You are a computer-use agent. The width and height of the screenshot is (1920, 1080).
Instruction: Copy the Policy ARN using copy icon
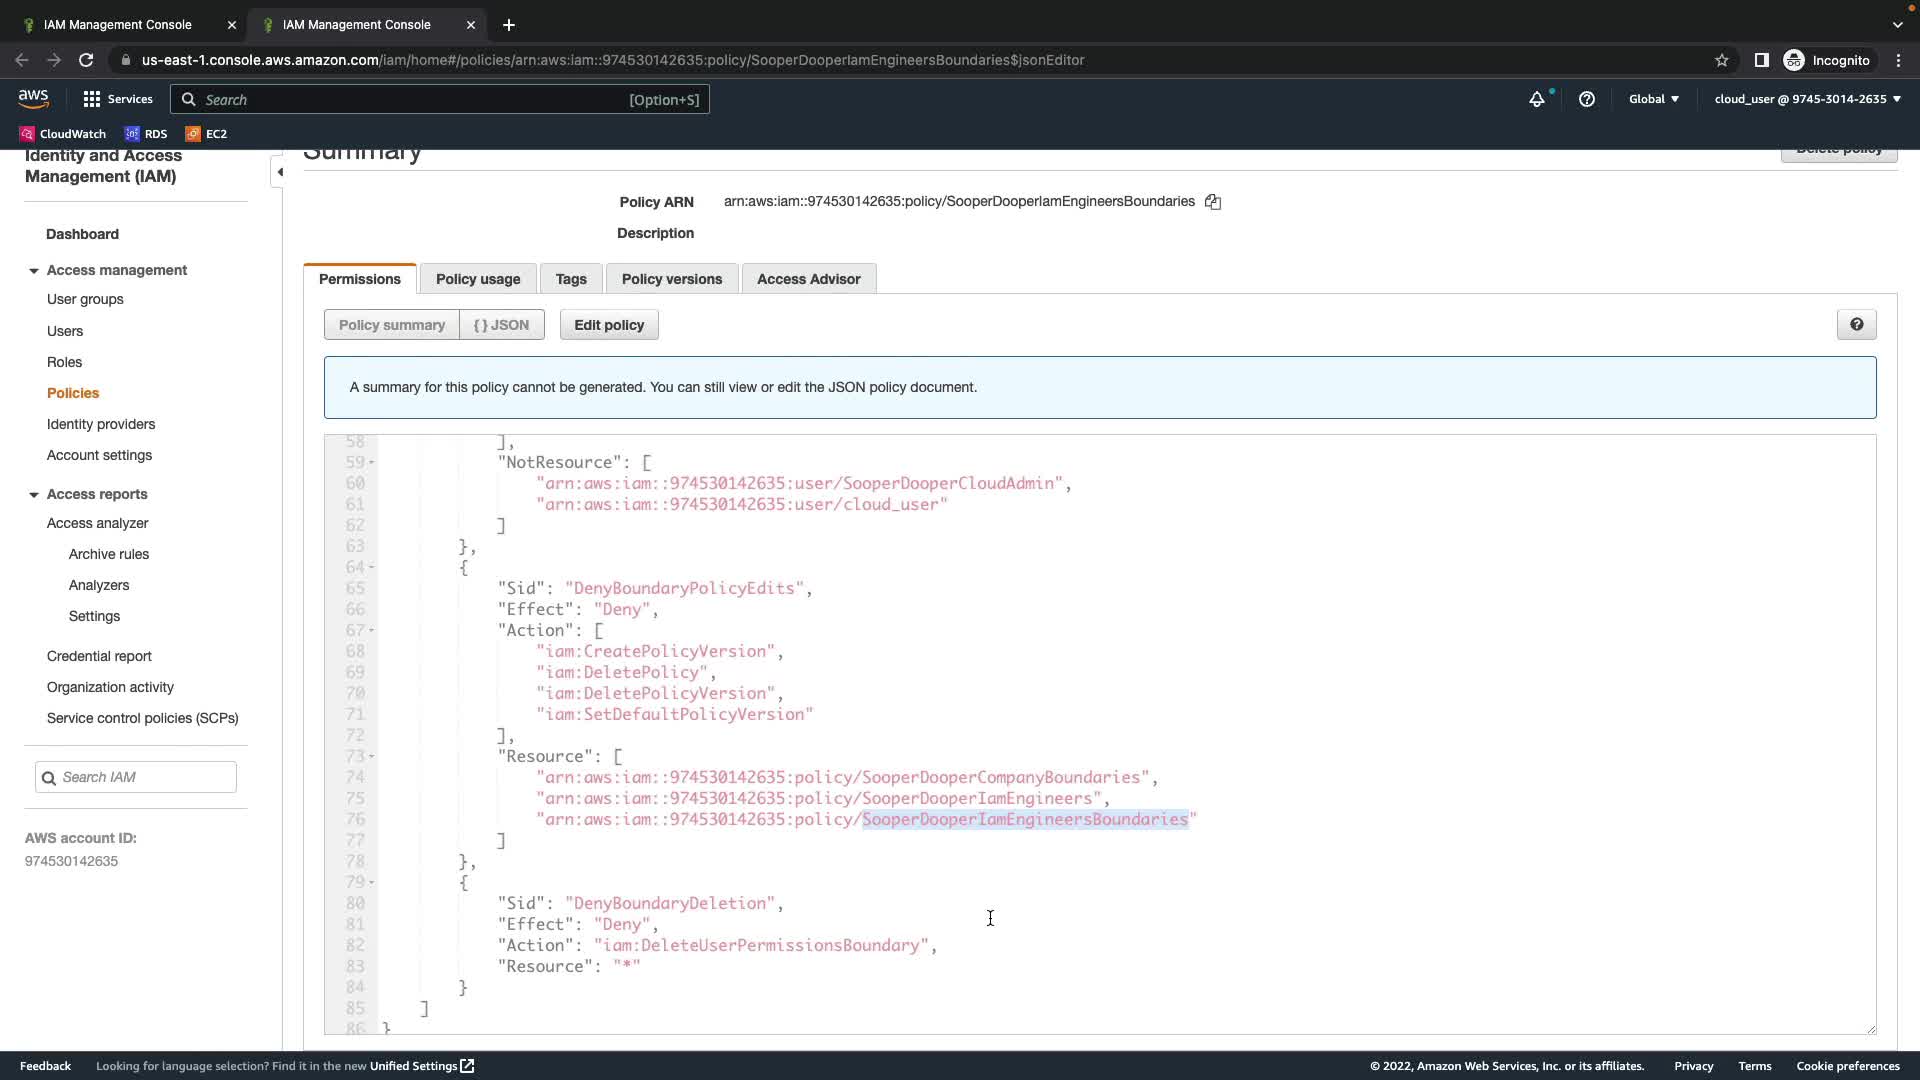click(1213, 202)
